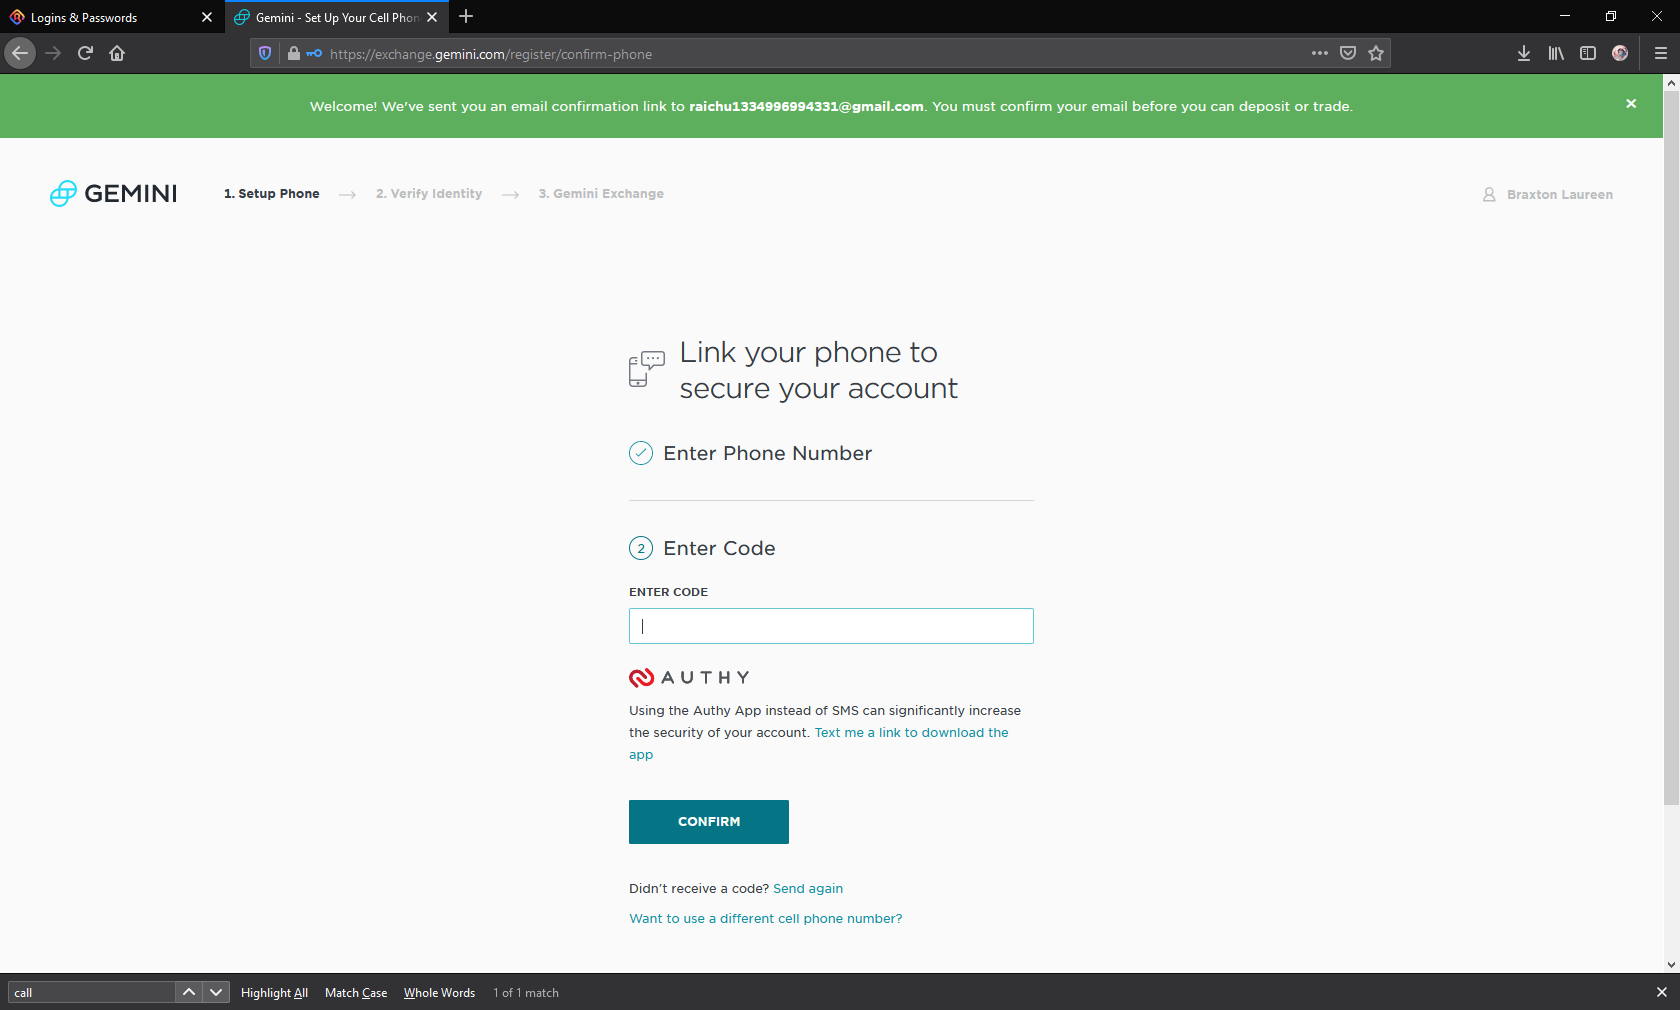Open tracking protection shield icon
Image resolution: width=1680 pixels, height=1010 pixels.
pos(265,54)
